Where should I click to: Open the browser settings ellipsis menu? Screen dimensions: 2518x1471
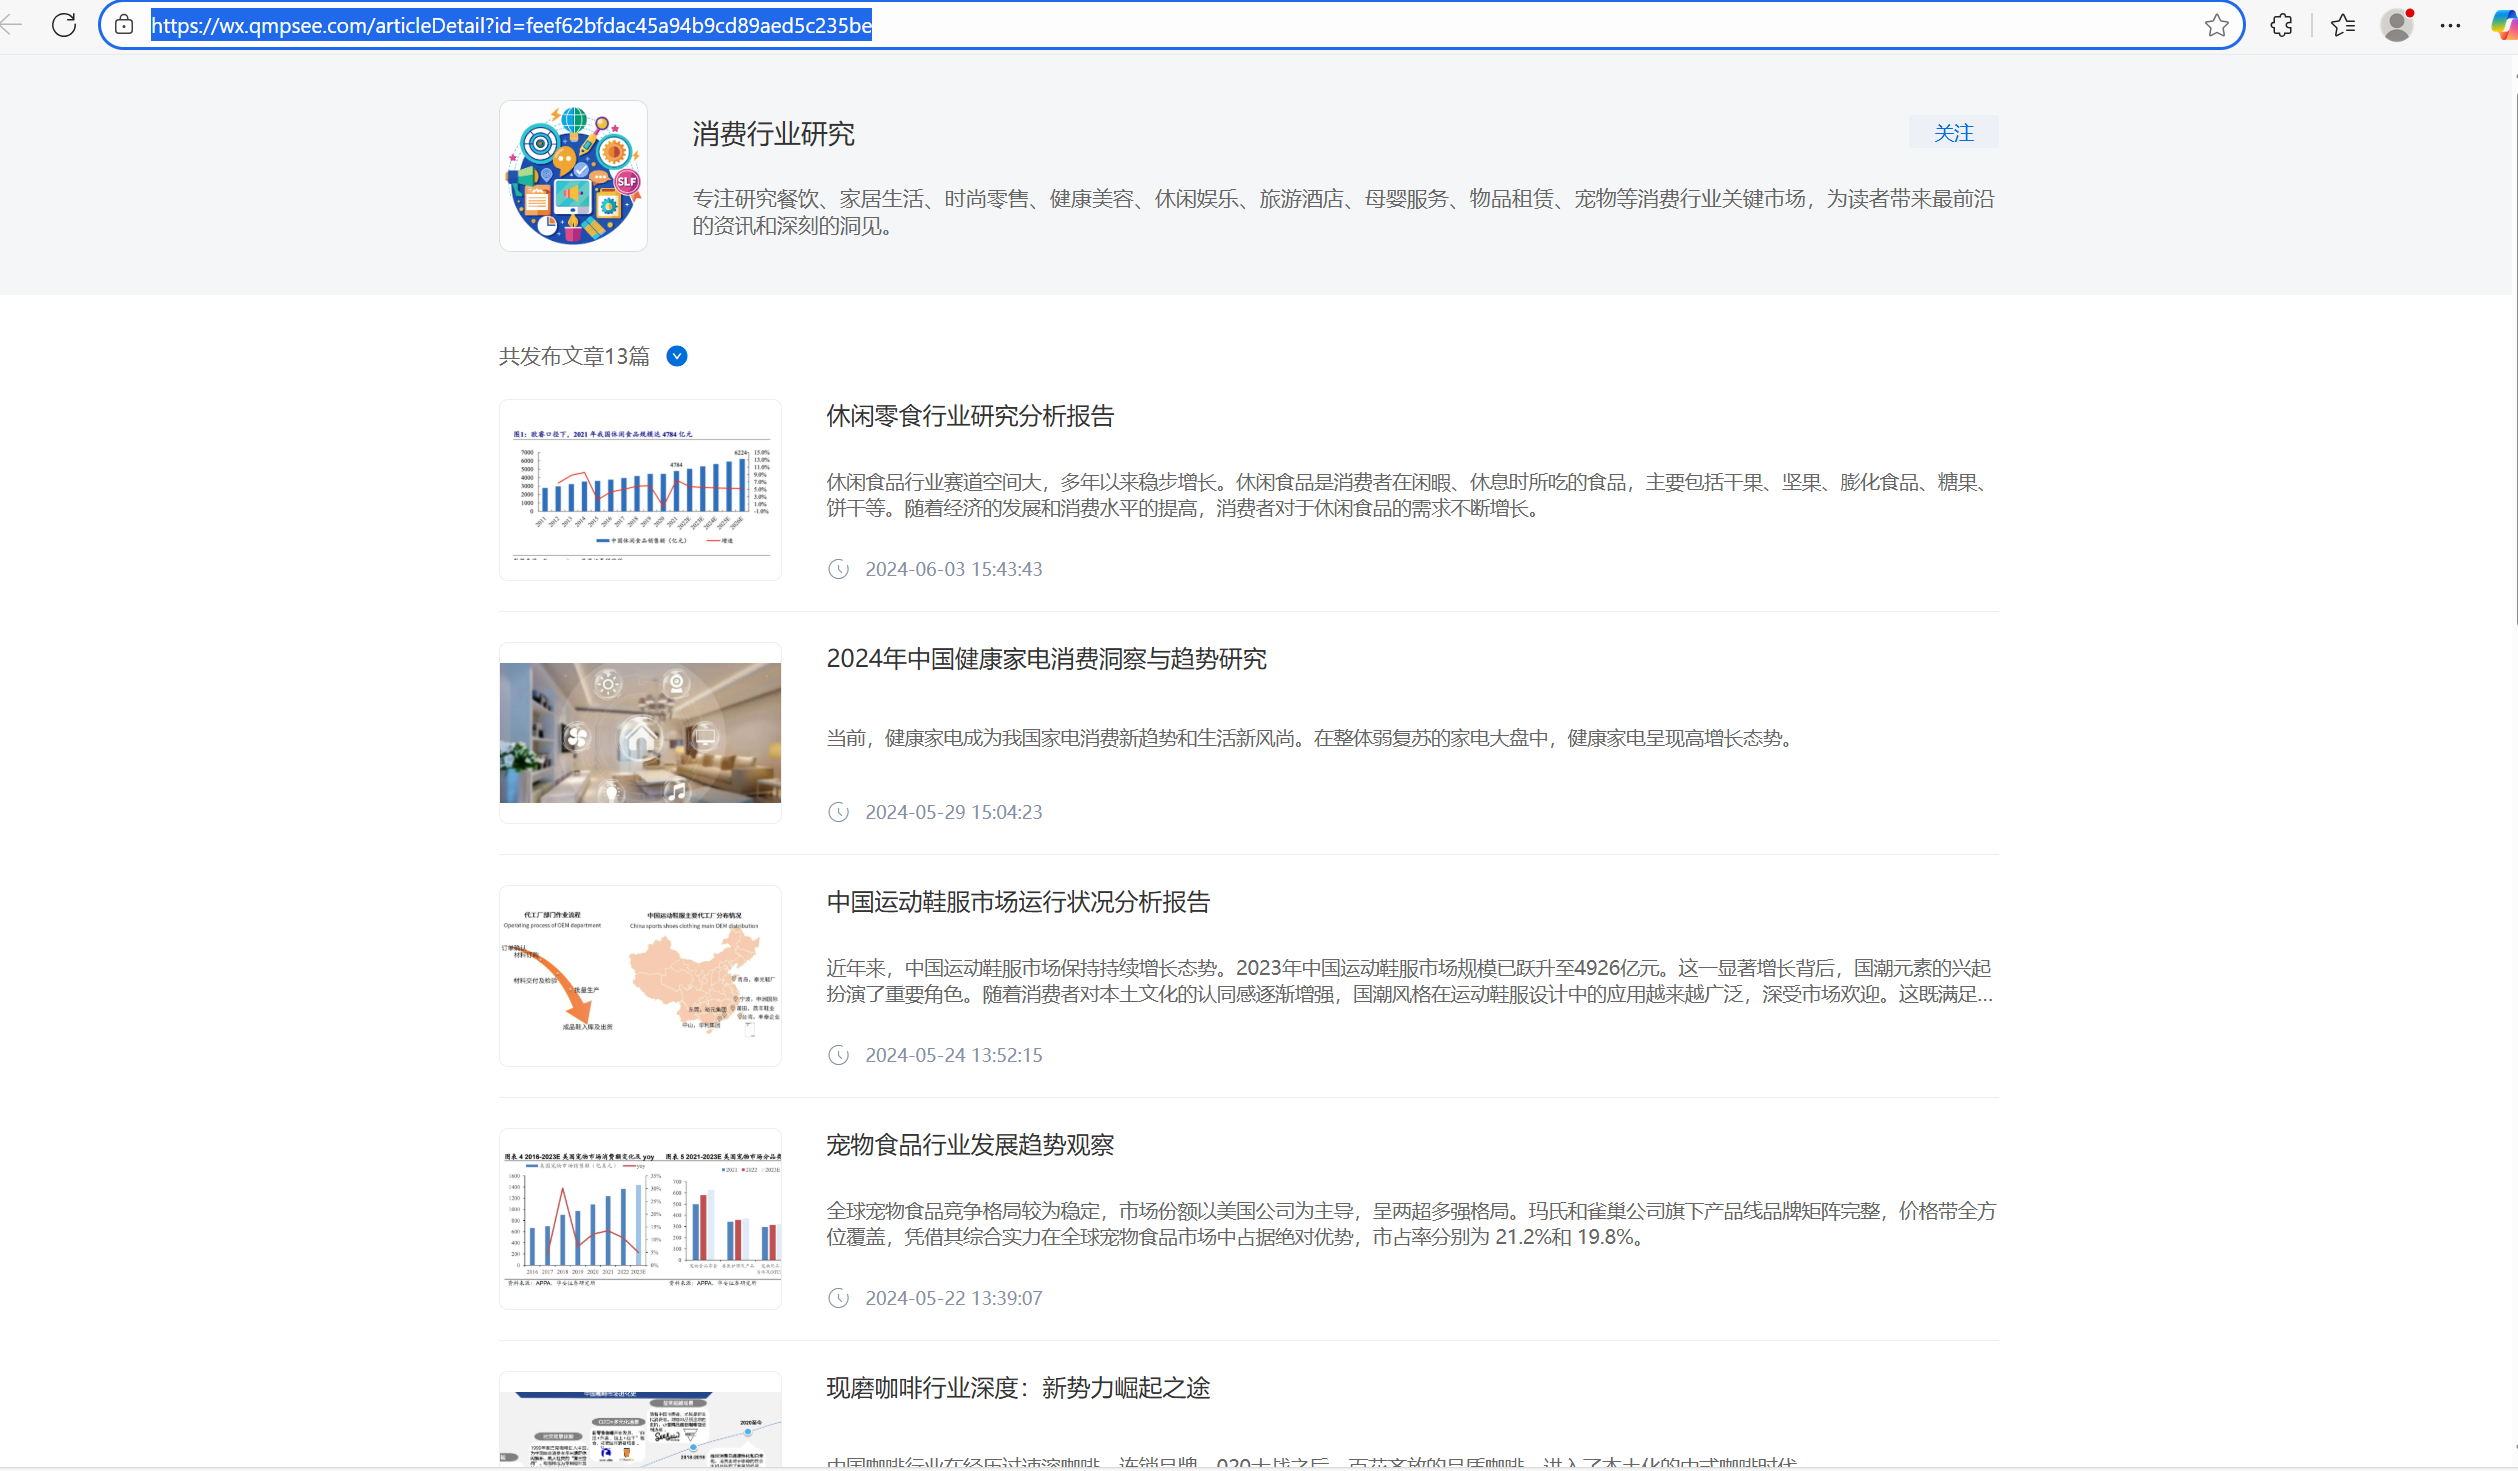pyautogui.click(x=2450, y=25)
